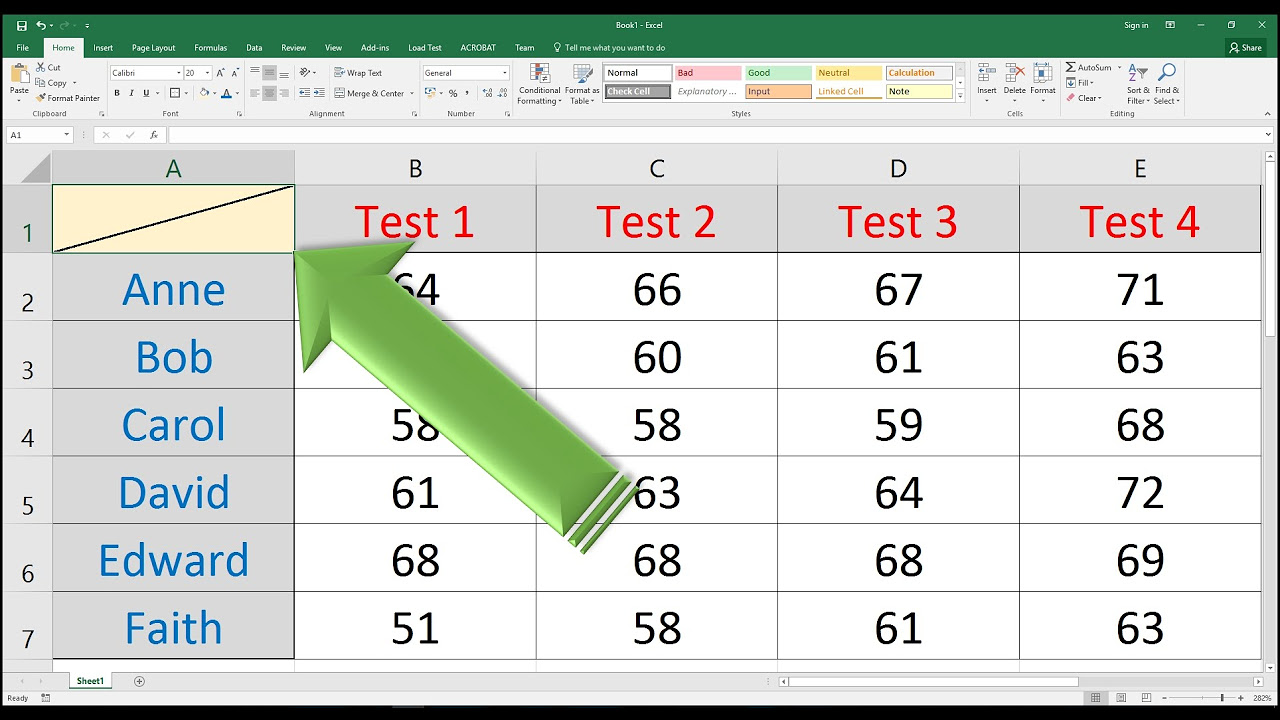Expand the borders dropdown arrow
This screenshot has height=720, width=1280.
click(187, 93)
